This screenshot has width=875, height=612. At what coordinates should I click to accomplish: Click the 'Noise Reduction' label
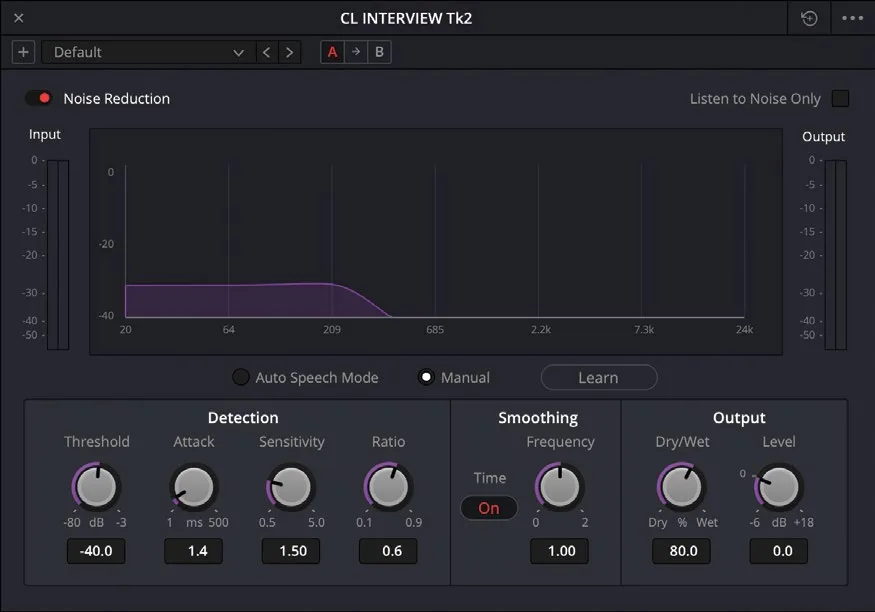click(117, 99)
